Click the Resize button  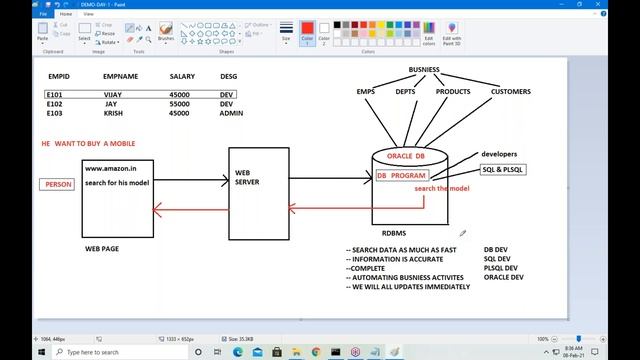point(105,33)
